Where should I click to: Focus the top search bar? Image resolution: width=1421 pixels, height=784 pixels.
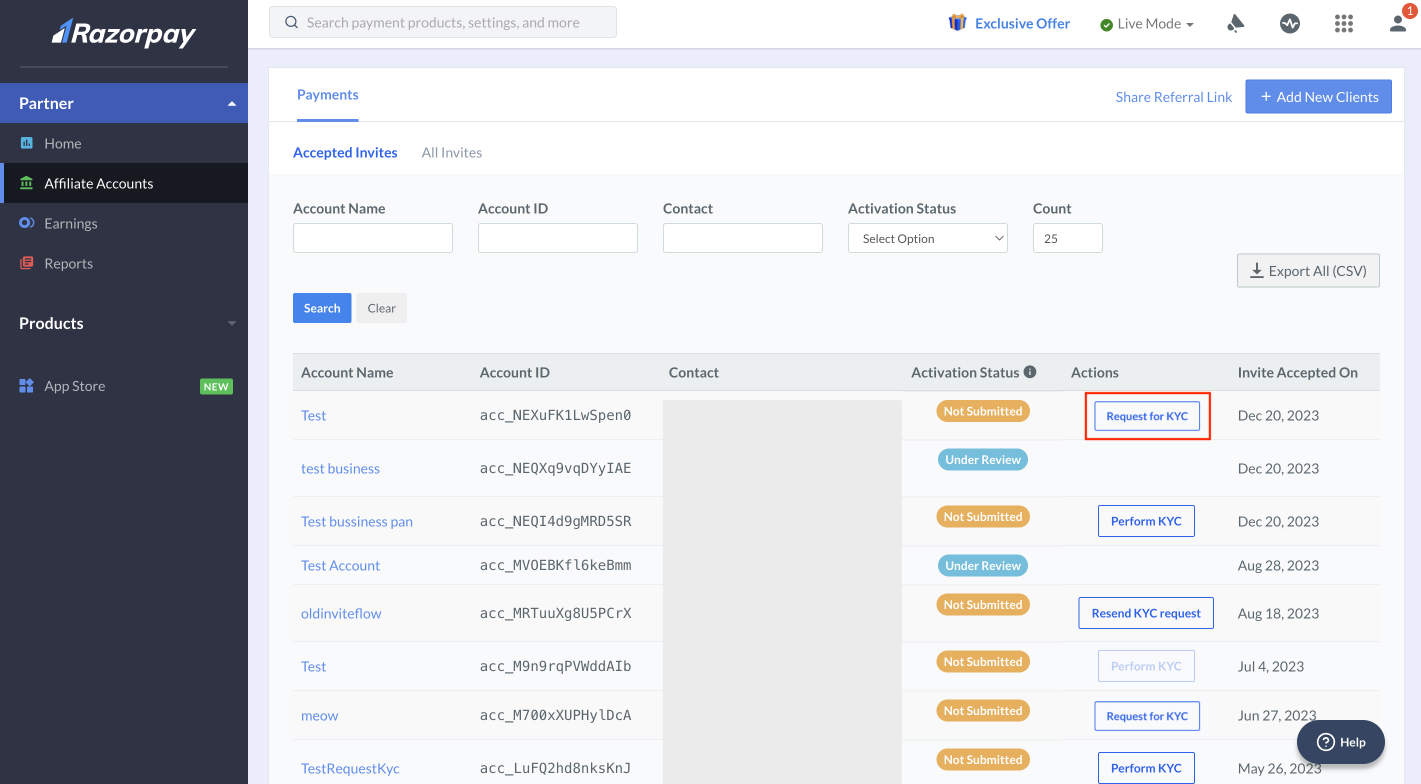click(x=443, y=22)
